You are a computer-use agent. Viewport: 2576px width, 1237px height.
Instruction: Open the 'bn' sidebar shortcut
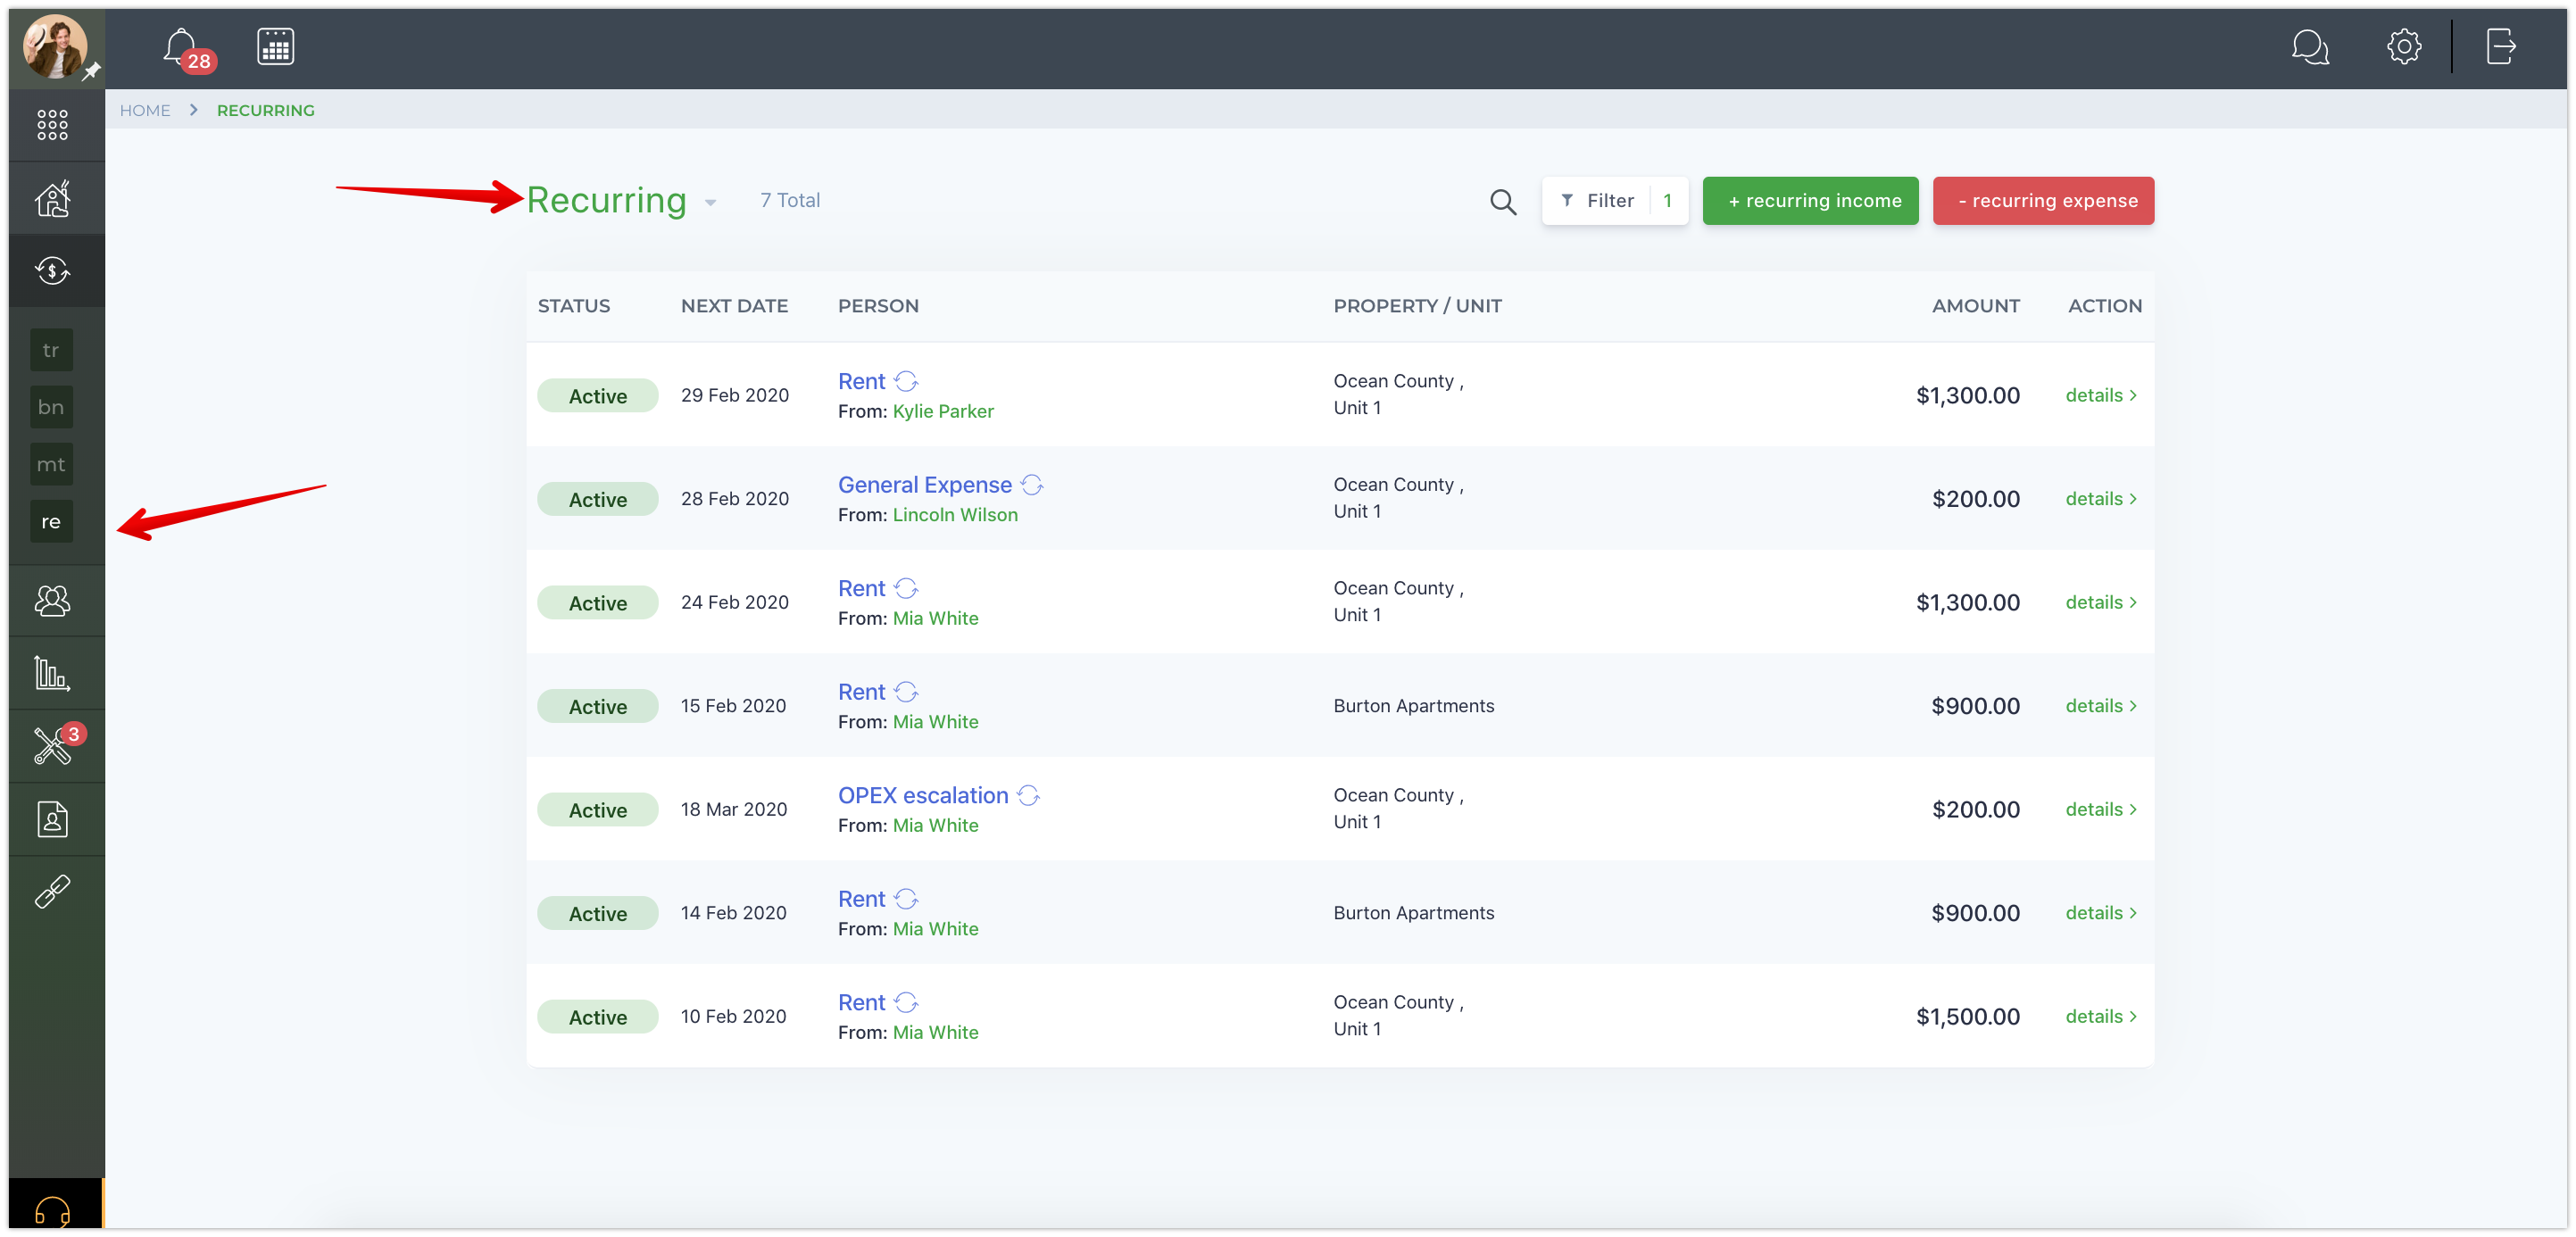tap(51, 407)
